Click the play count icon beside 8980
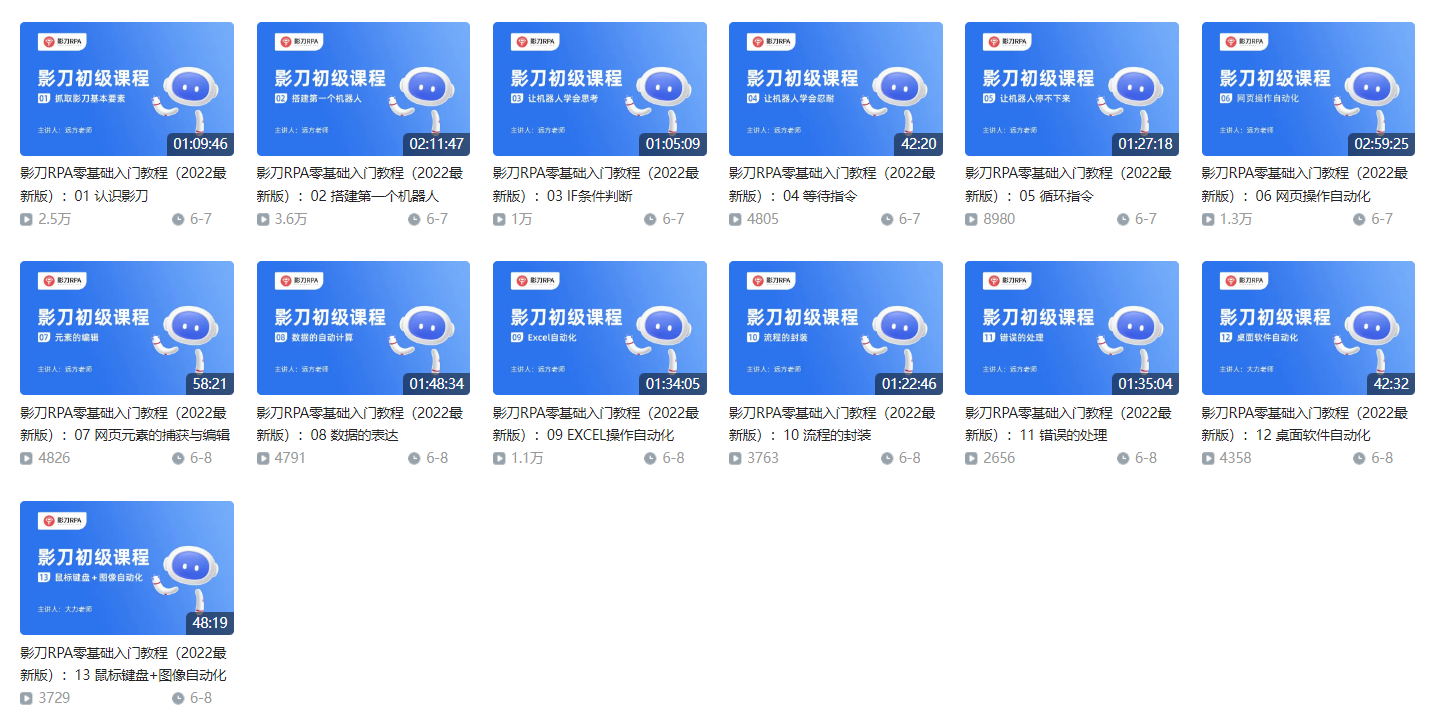1439x725 pixels. click(x=971, y=219)
